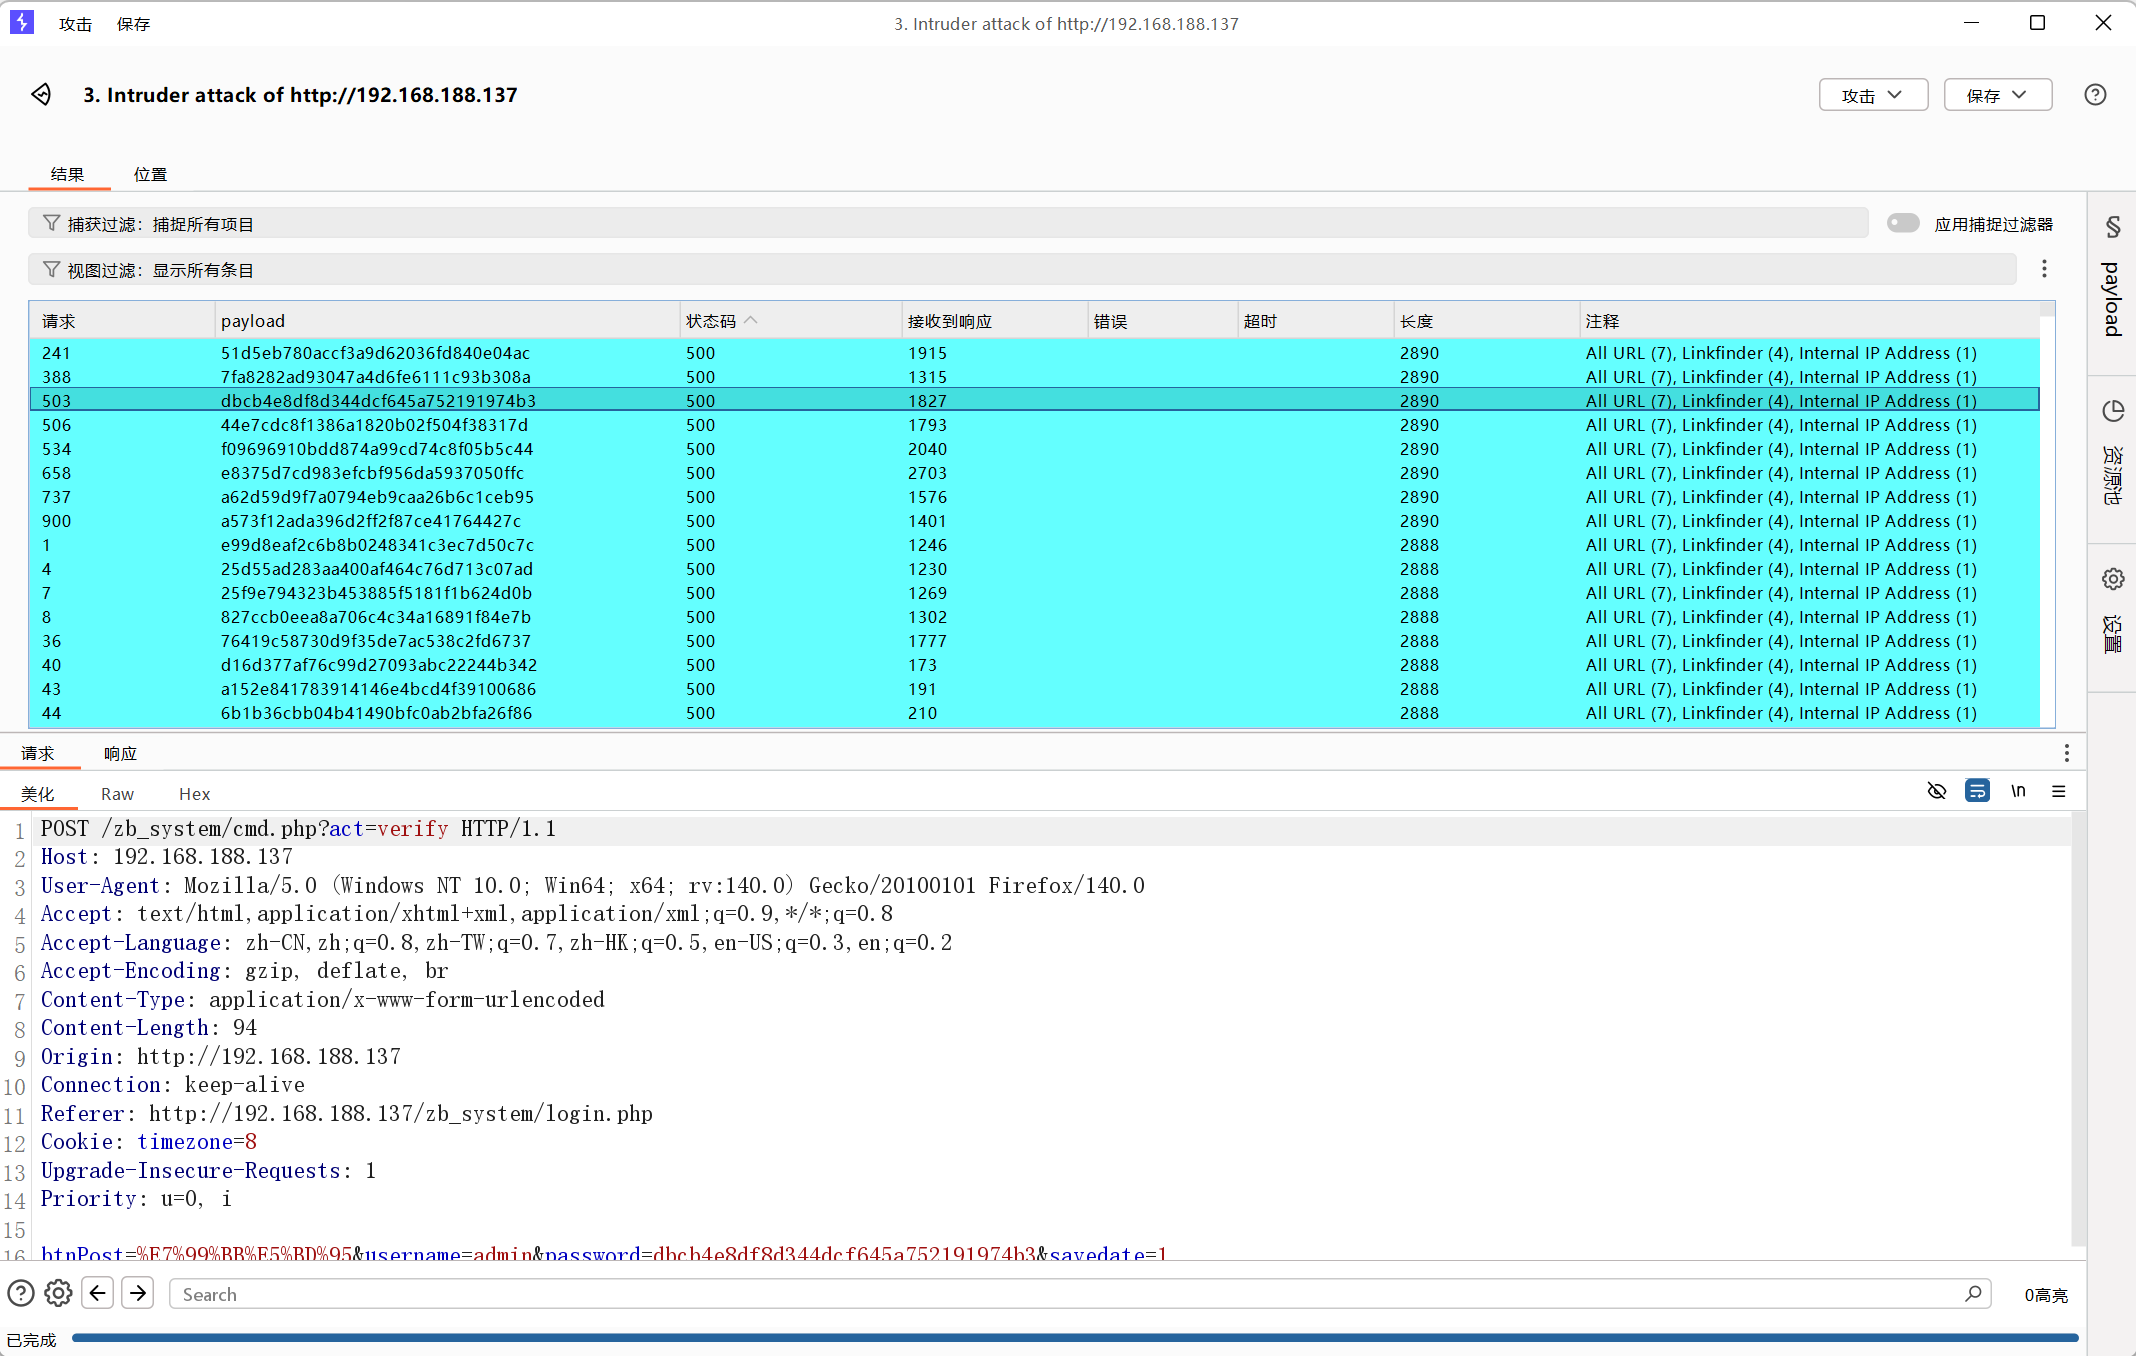Expand the 攻击 dropdown button
This screenshot has width=2136, height=1356.
pyautogui.click(x=1872, y=95)
